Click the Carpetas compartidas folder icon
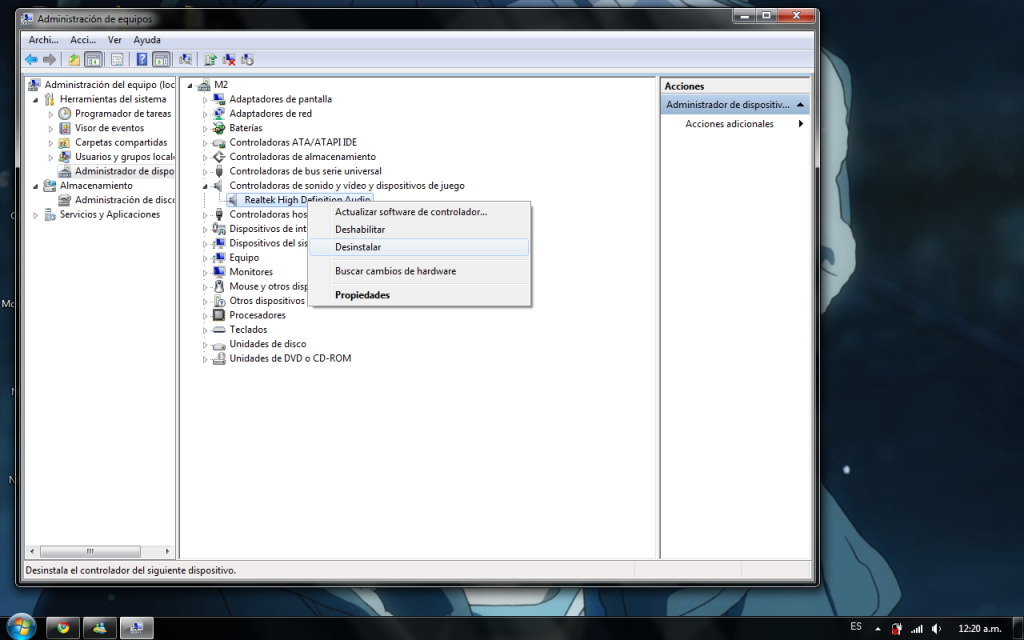This screenshot has width=1024, height=640. [64, 142]
